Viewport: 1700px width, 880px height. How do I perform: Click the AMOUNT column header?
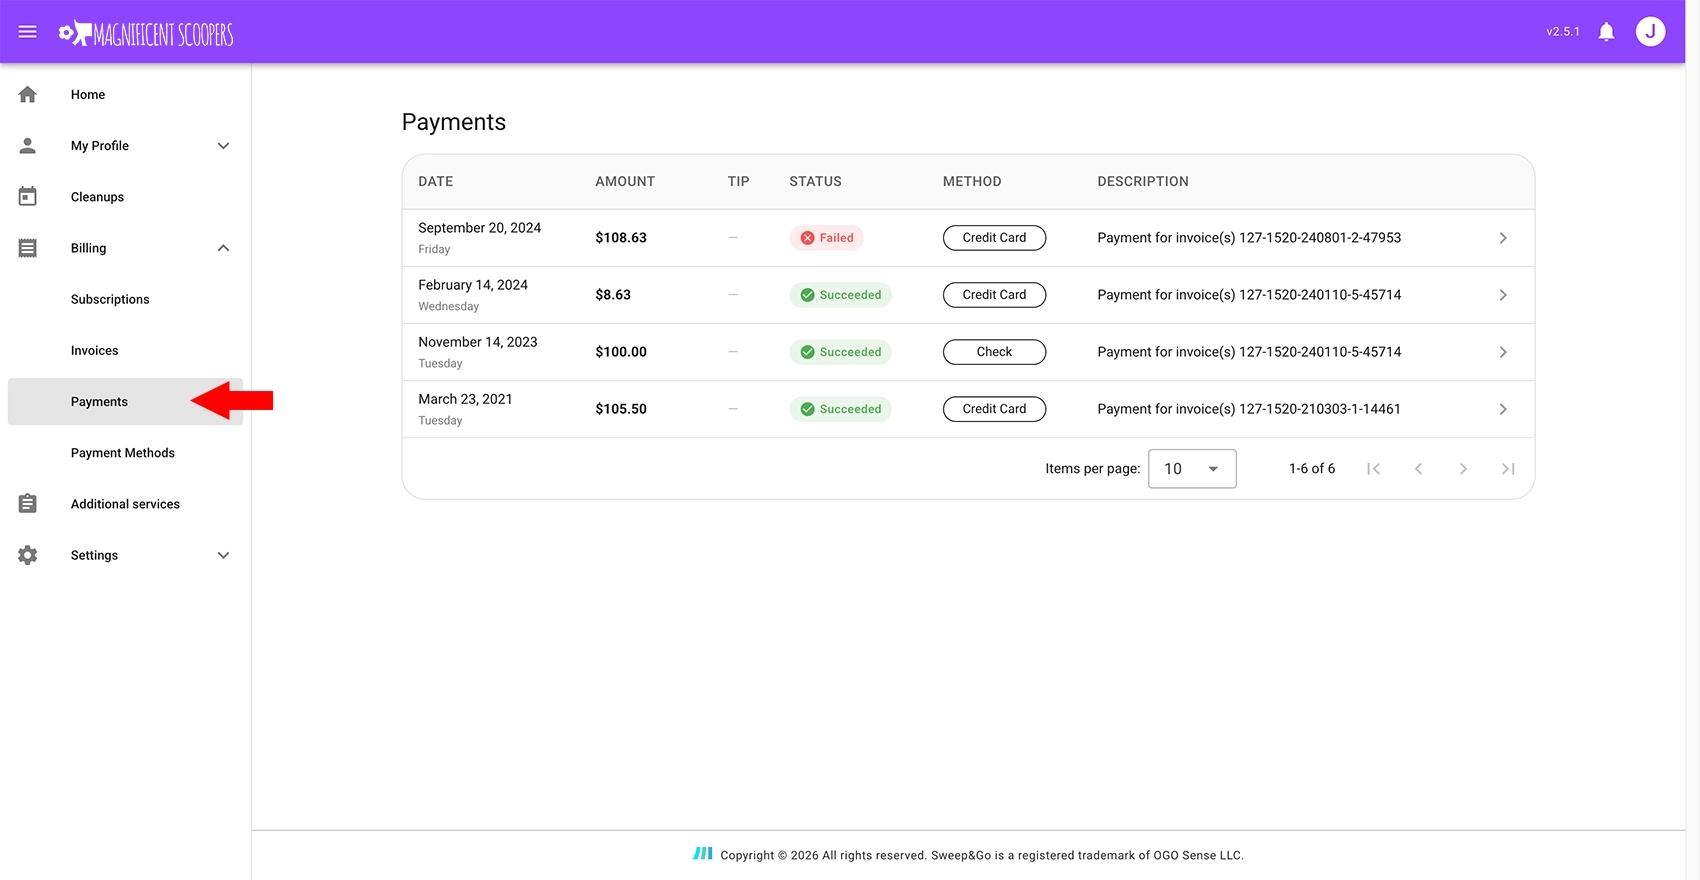(625, 181)
